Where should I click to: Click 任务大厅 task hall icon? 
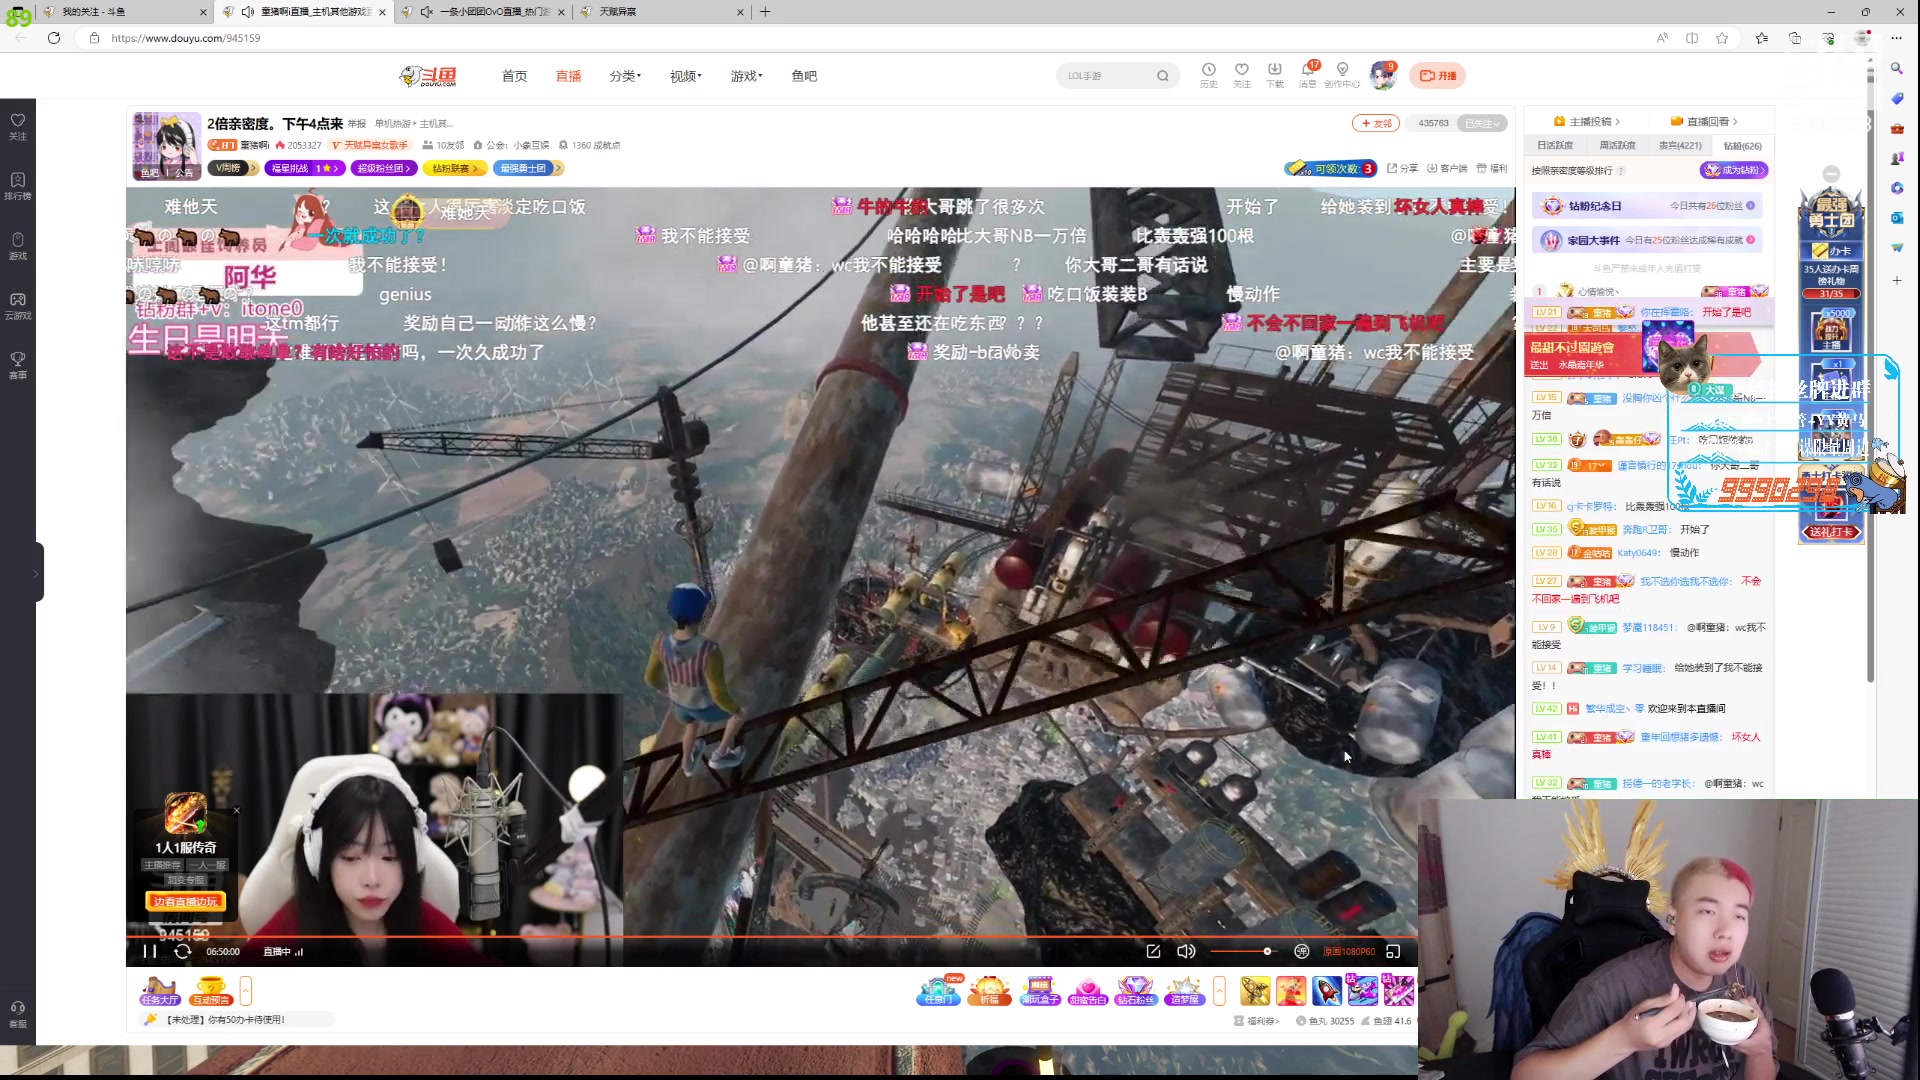pyautogui.click(x=160, y=990)
